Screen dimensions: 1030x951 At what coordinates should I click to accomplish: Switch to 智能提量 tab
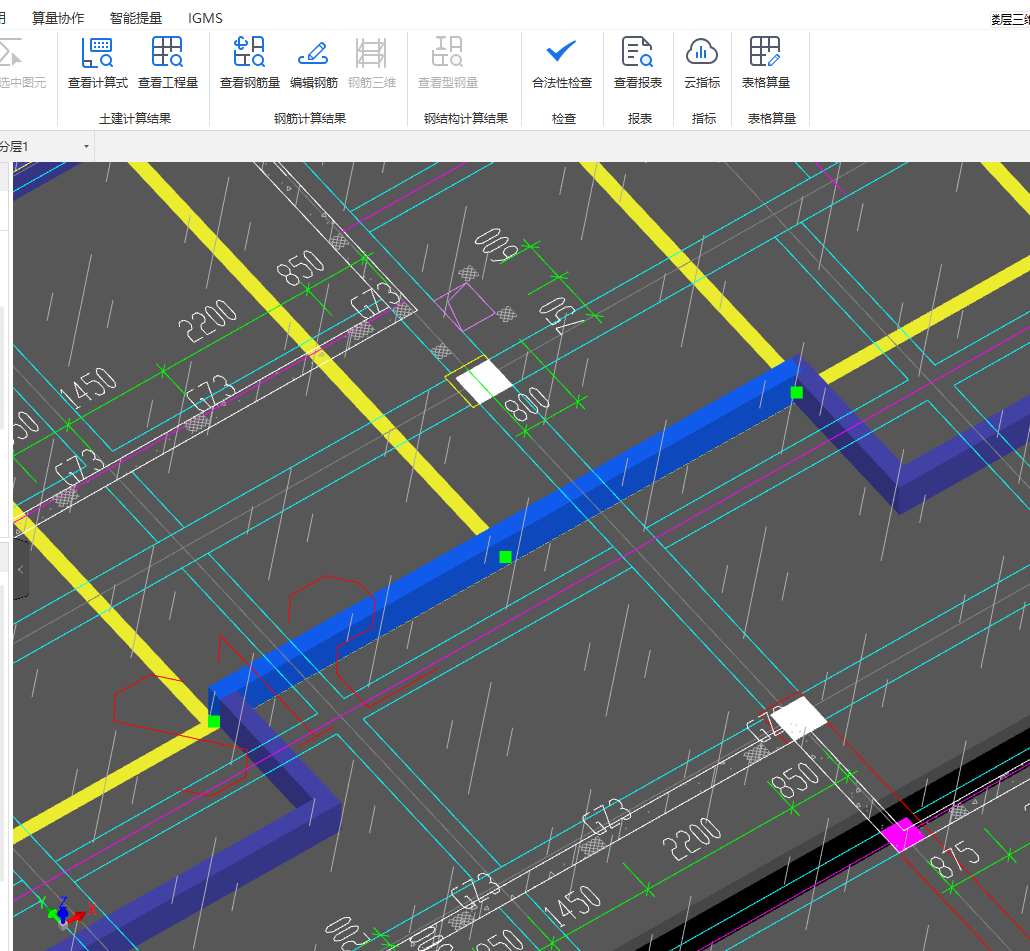coord(135,18)
